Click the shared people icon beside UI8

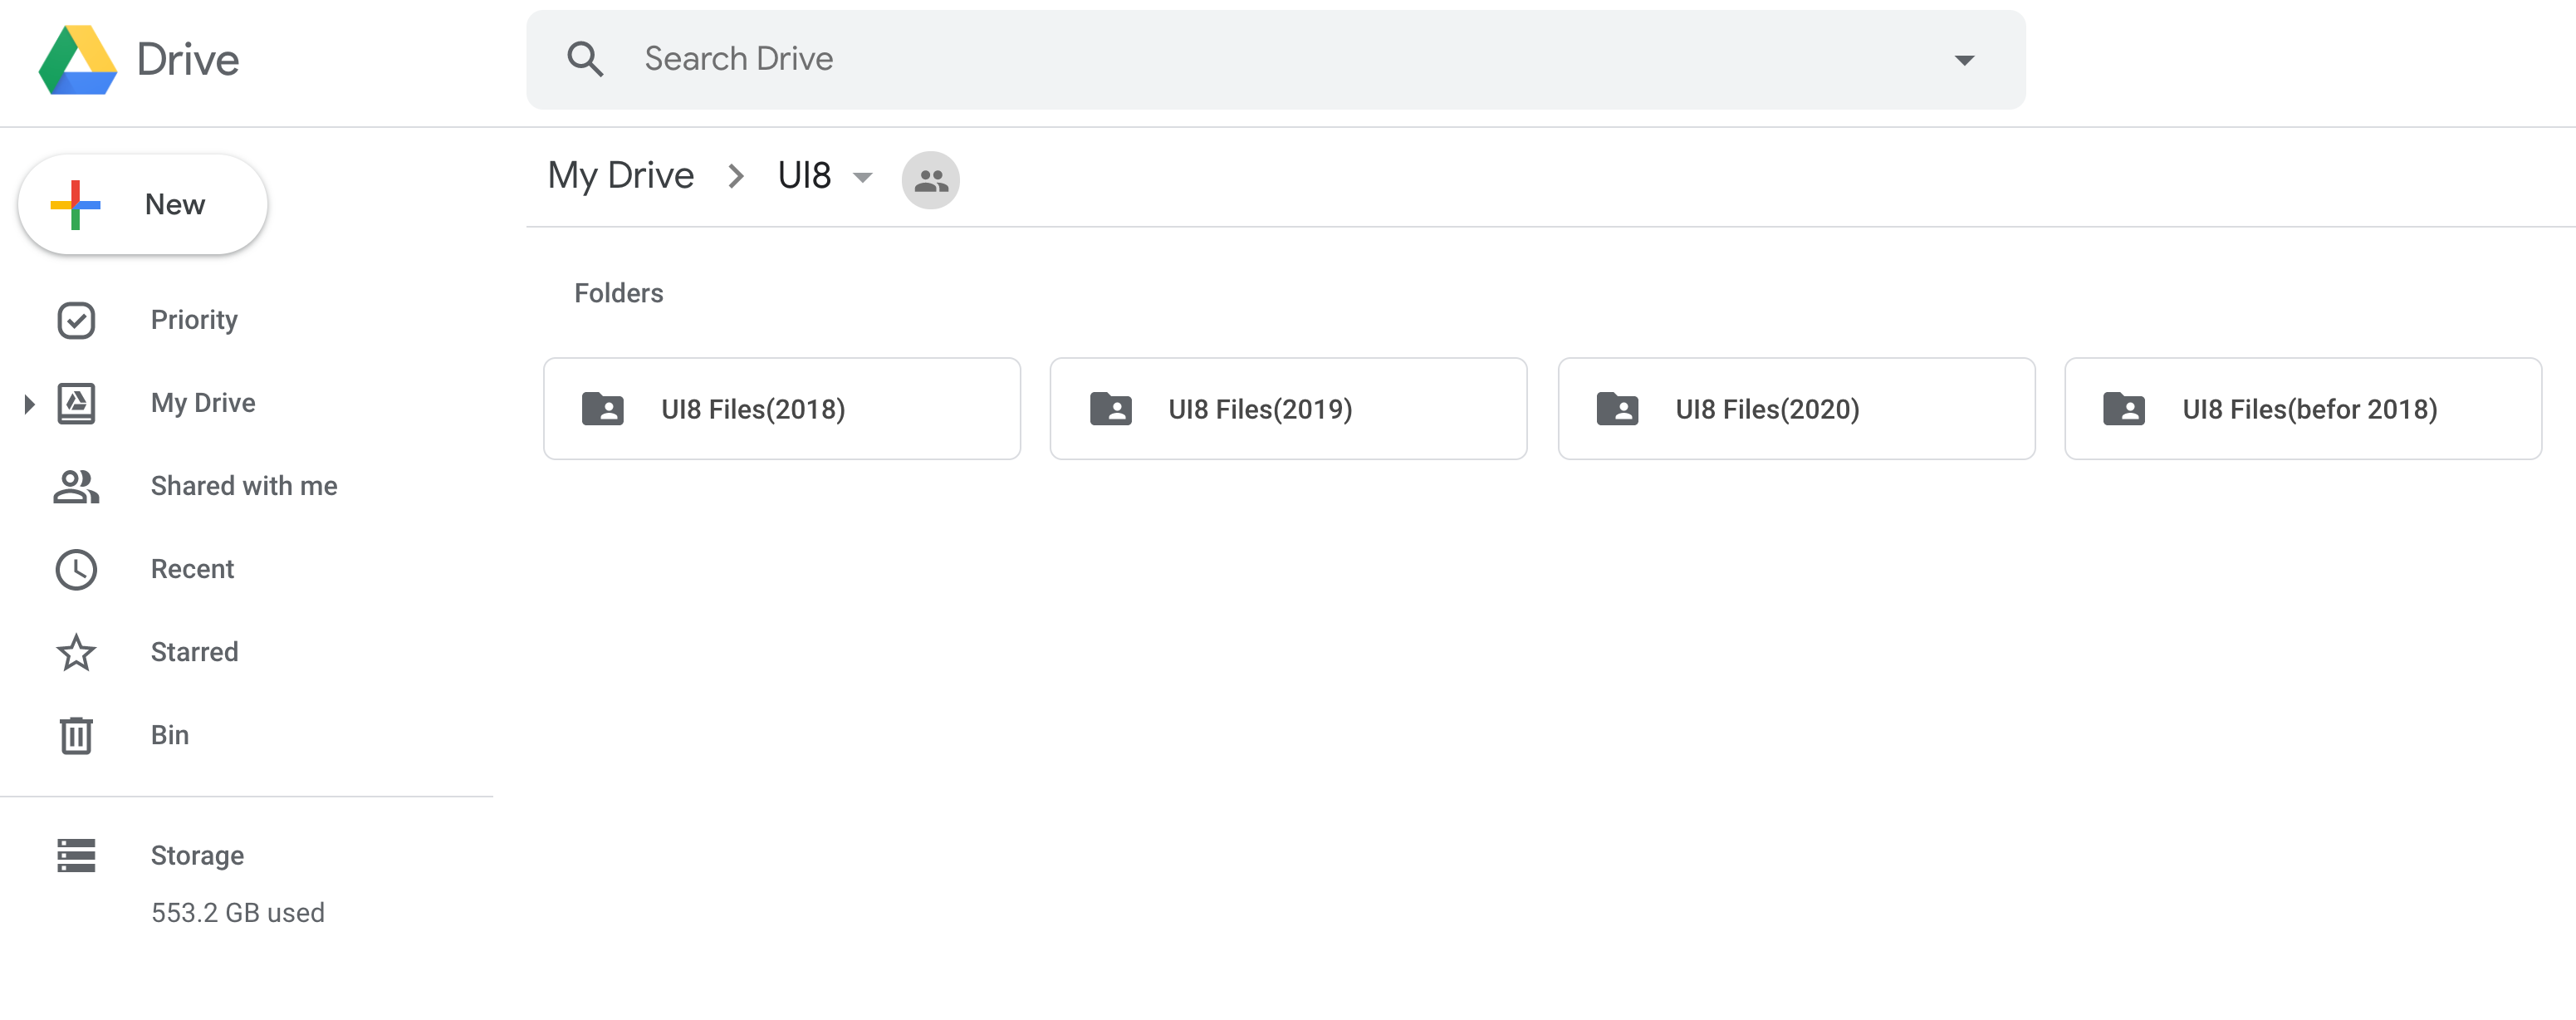coord(930,180)
